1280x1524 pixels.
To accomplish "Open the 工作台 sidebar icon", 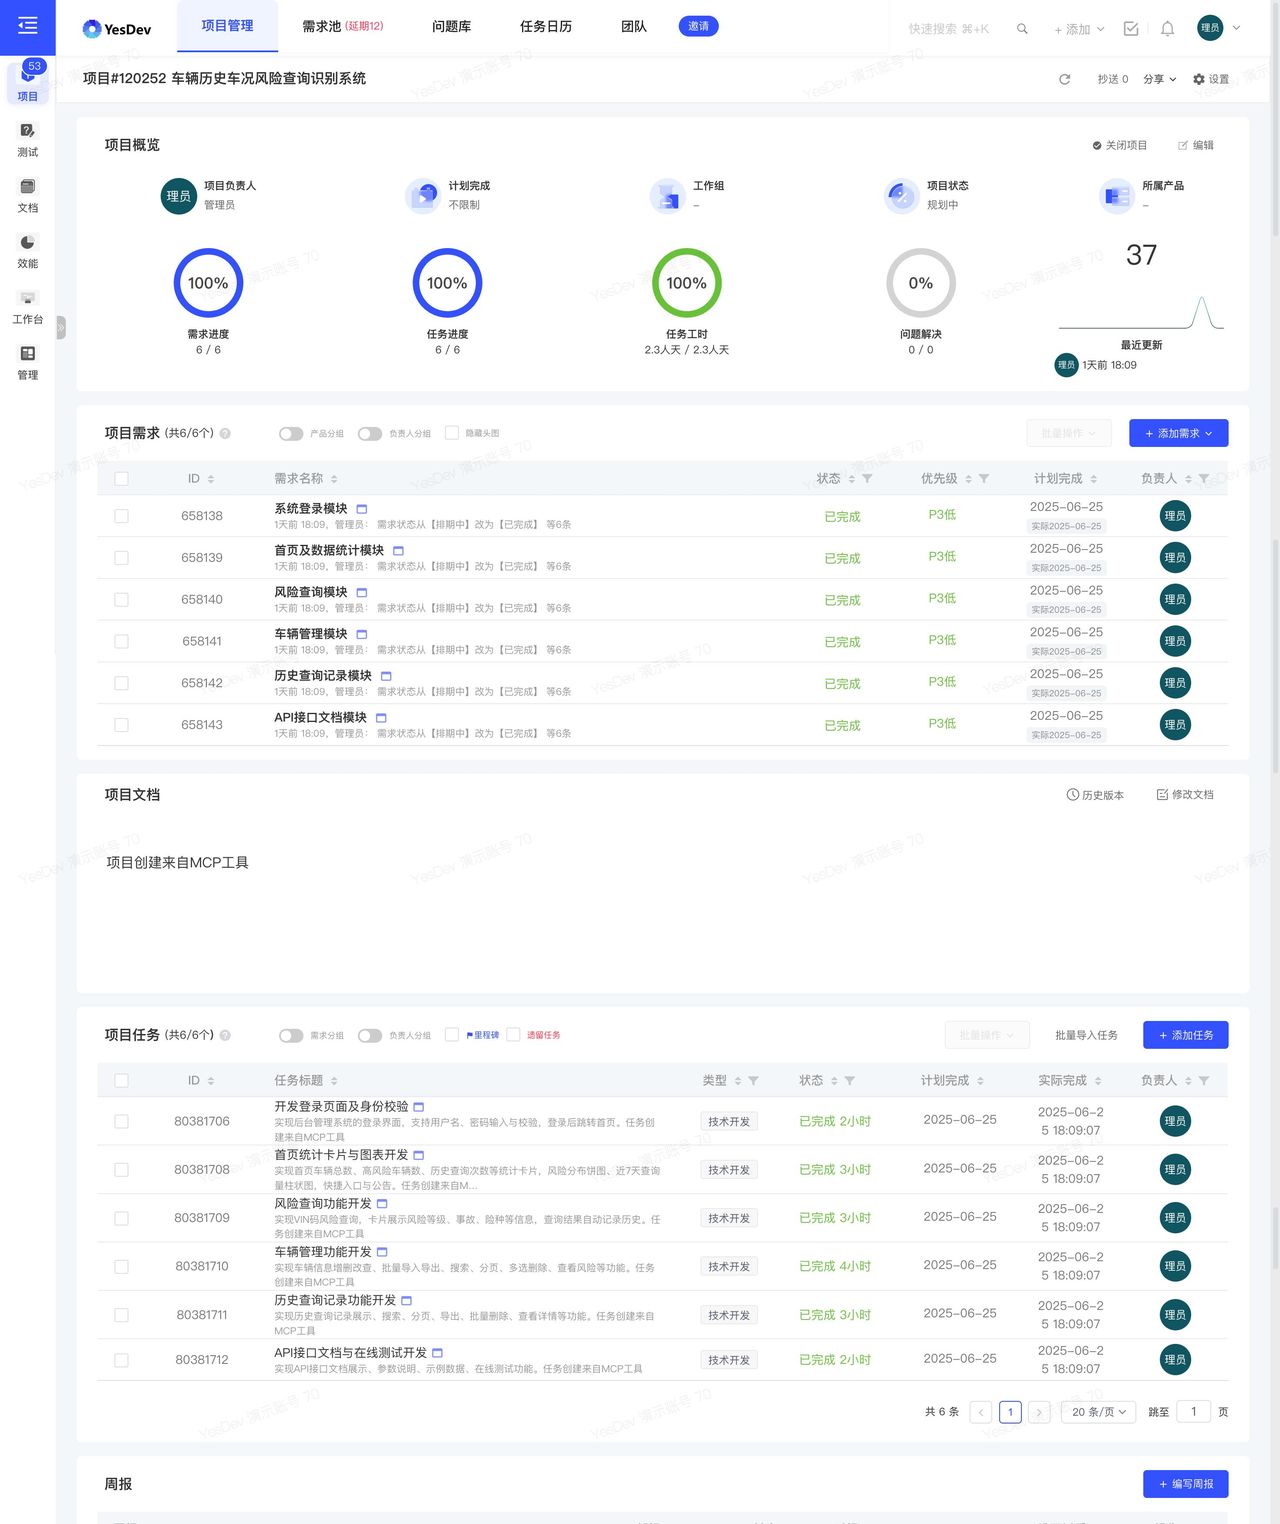I will [27, 306].
